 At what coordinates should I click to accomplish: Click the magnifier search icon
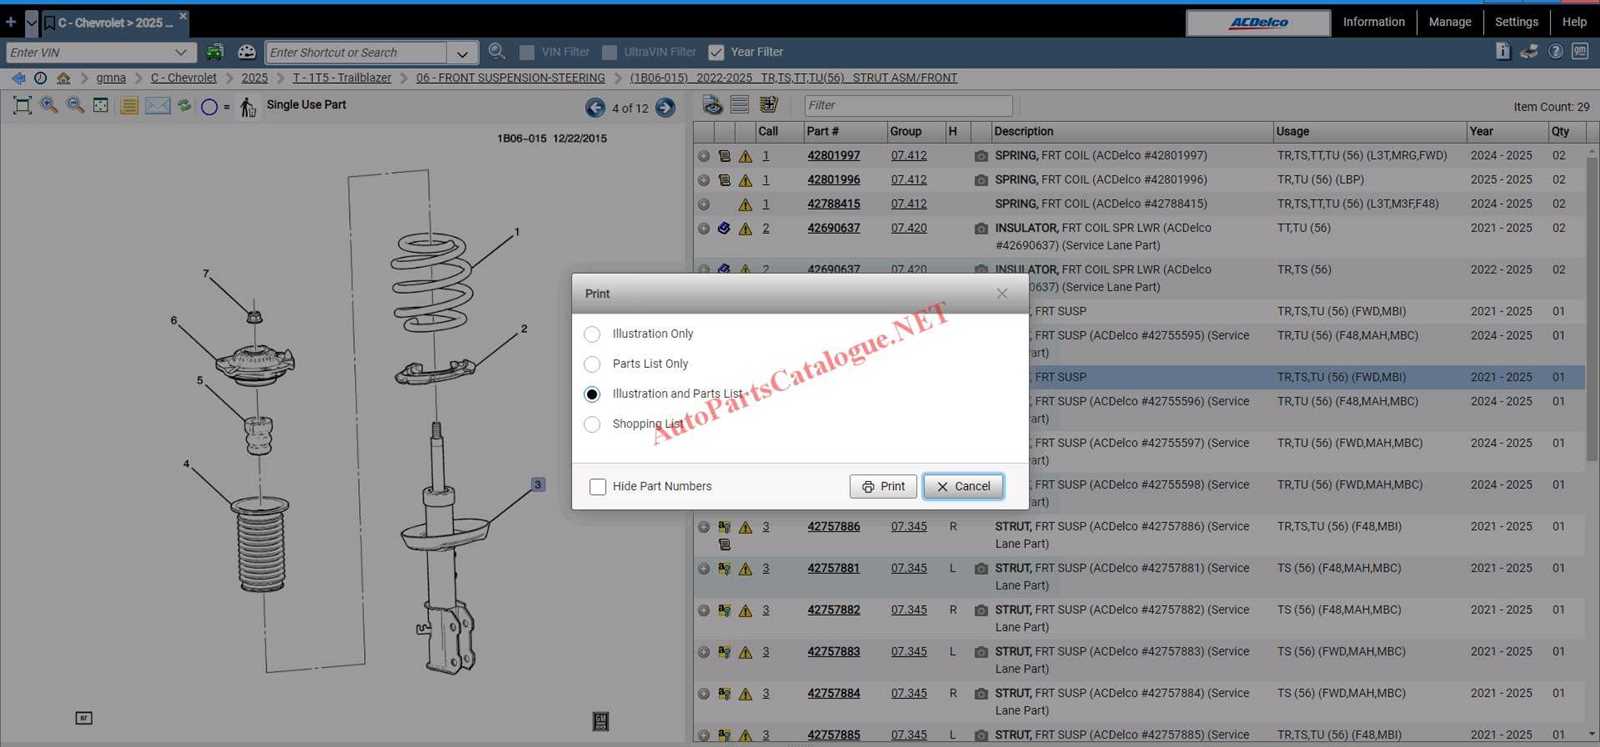tap(496, 52)
